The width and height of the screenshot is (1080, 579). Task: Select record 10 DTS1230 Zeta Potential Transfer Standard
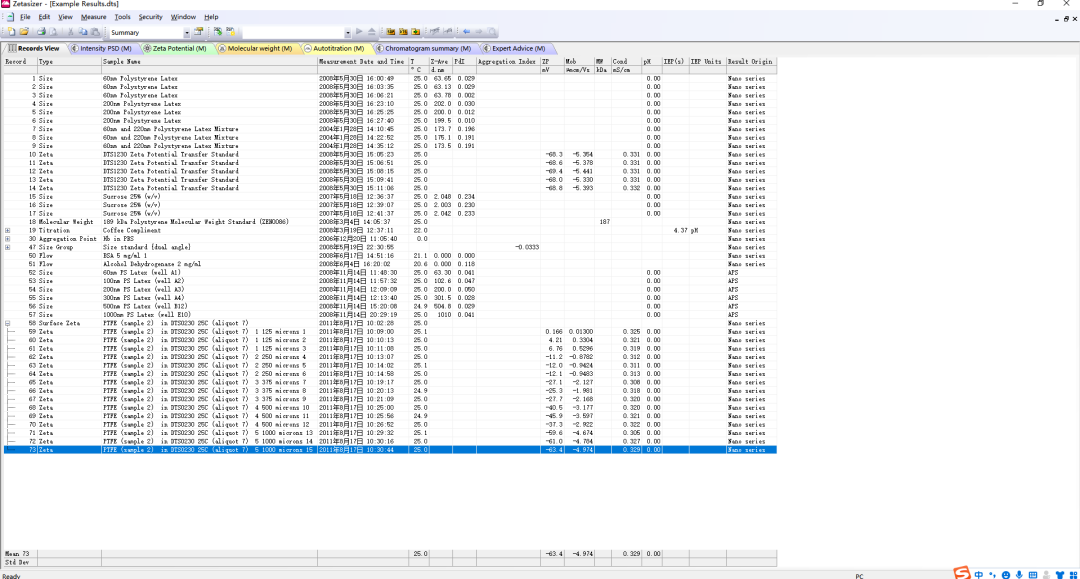click(x=390, y=154)
